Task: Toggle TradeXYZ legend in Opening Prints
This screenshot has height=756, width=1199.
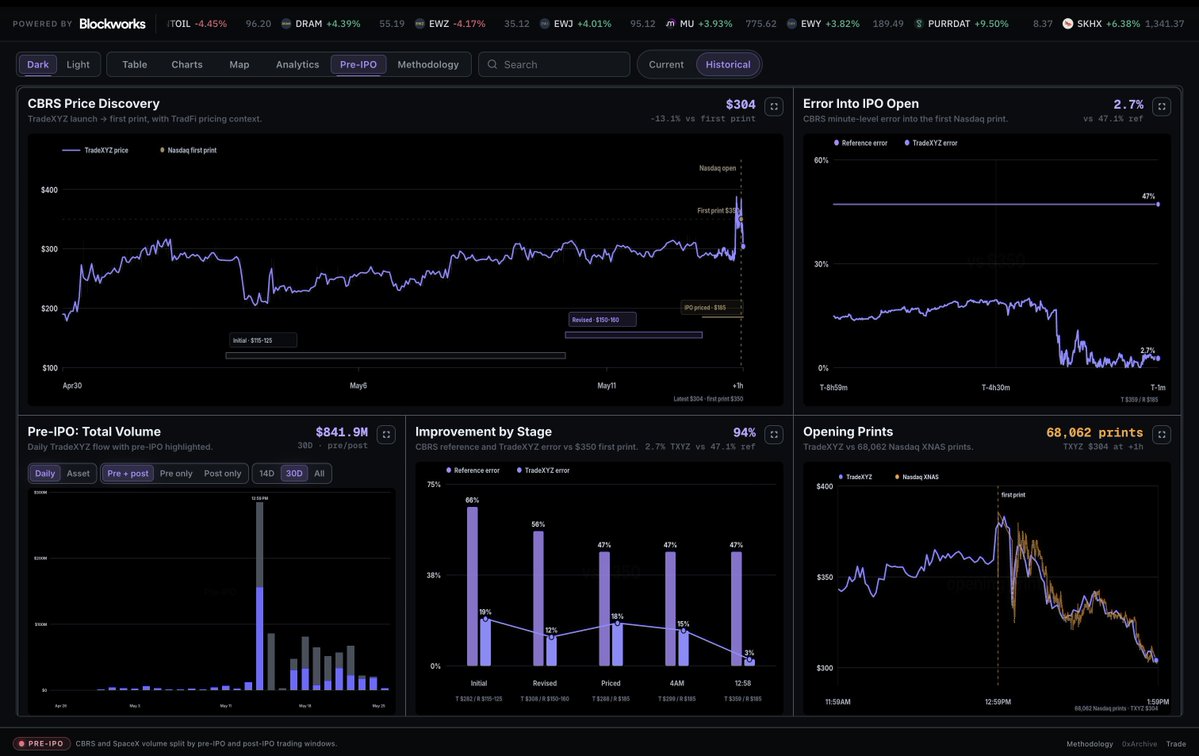Action: pos(856,477)
